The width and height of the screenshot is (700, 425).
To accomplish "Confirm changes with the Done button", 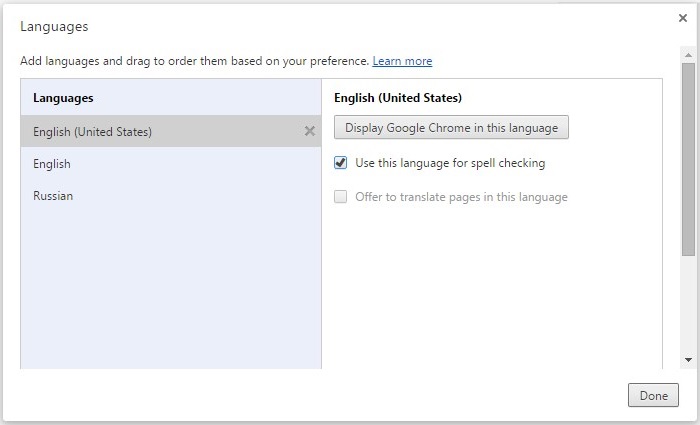I will click(653, 395).
